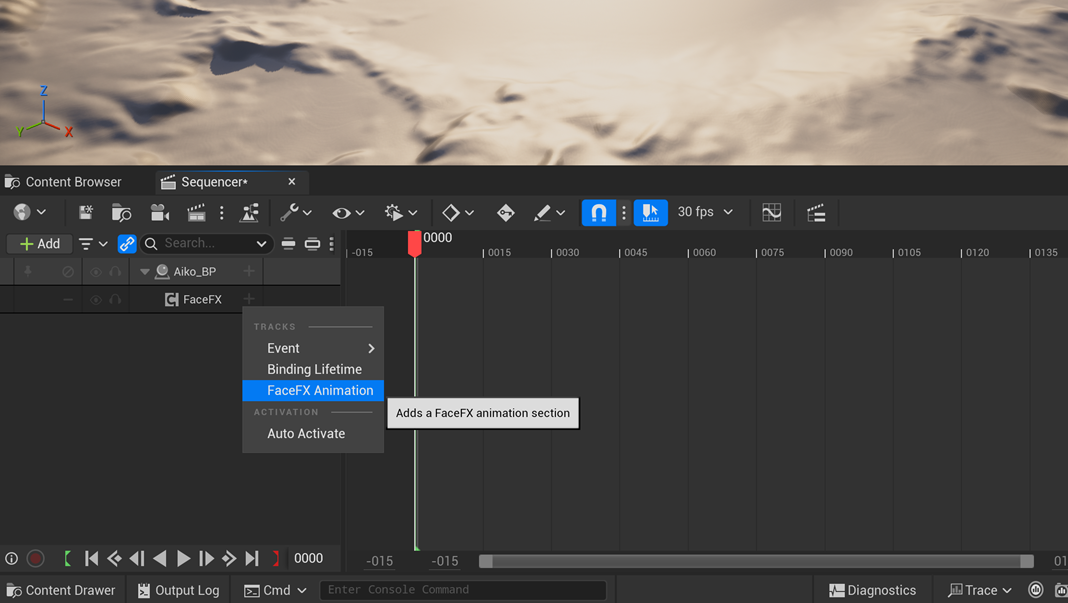The image size is (1068, 603).
Task: Open the outliner three-dot options menu
Action: click(332, 243)
